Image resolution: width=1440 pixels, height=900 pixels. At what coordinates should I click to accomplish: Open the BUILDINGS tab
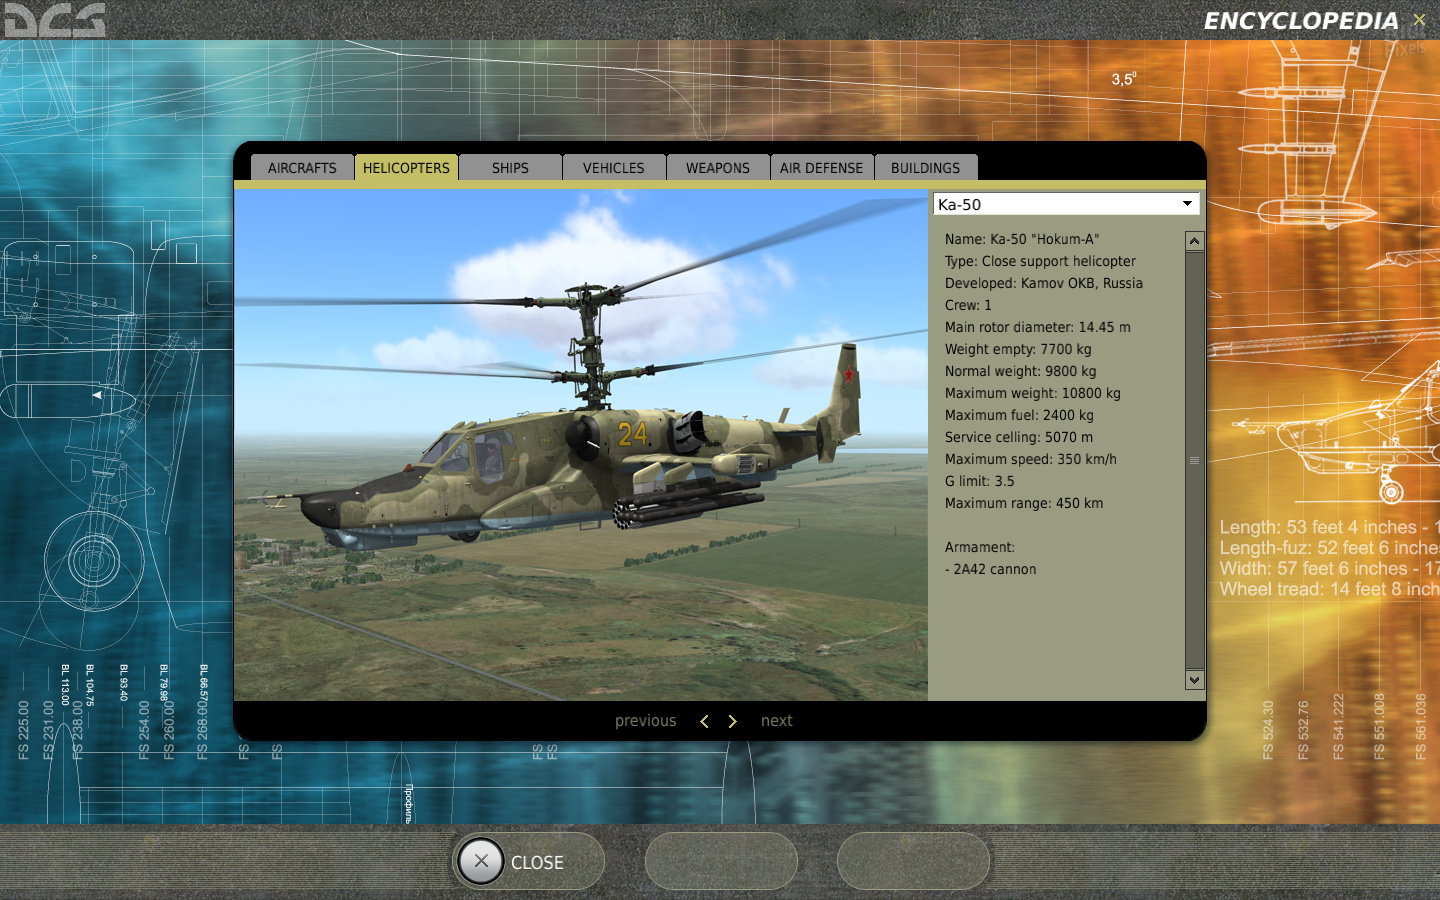pyautogui.click(x=925, y=168)
